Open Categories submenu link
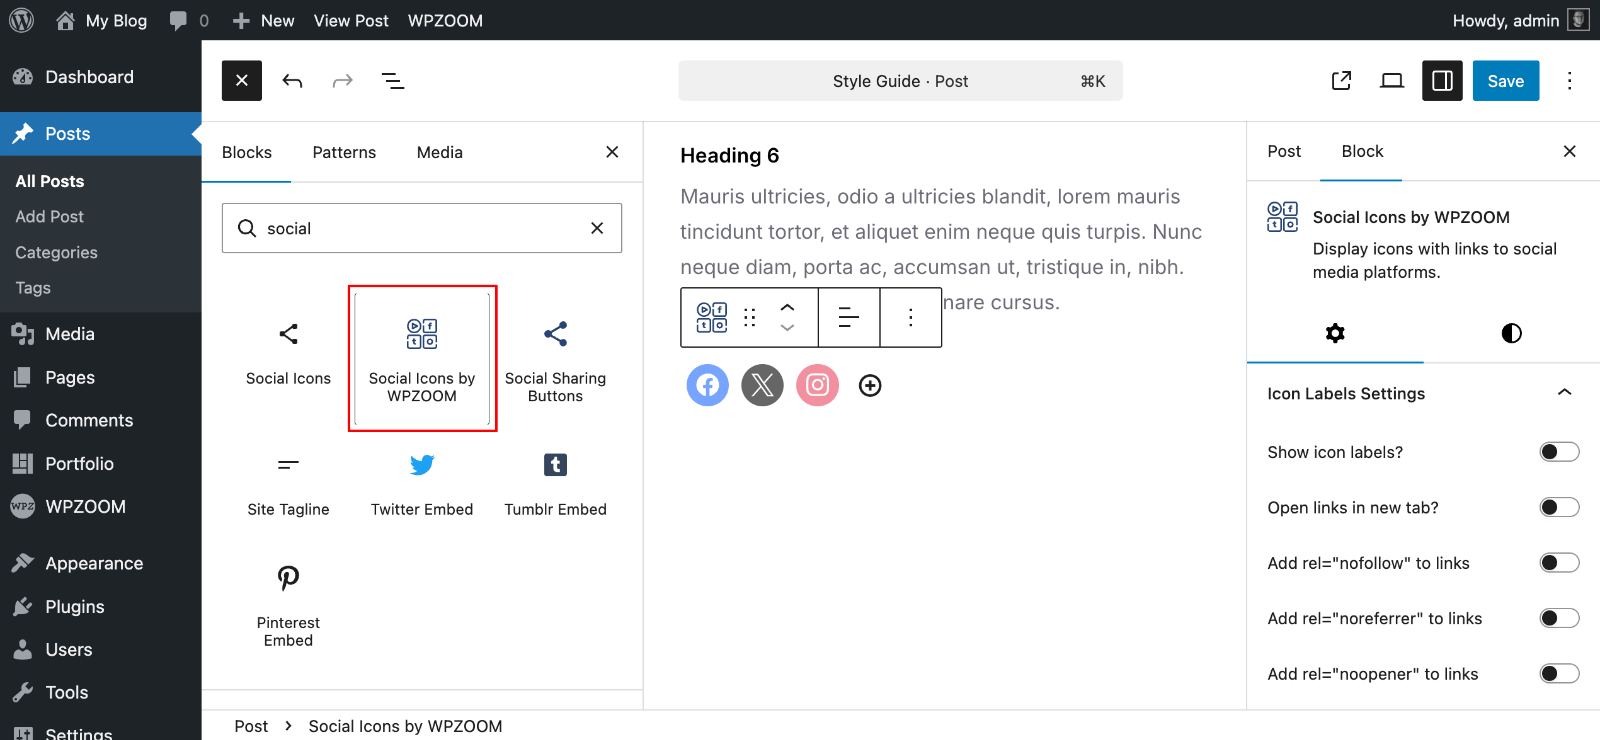1600x740 pixels. click(x=56, y=252)
